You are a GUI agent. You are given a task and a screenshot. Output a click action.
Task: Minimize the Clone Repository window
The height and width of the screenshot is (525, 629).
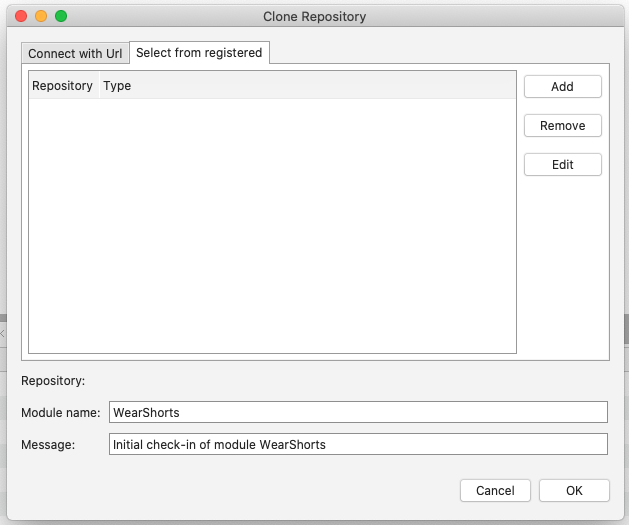pyautogui.click(x=41, y=16)
